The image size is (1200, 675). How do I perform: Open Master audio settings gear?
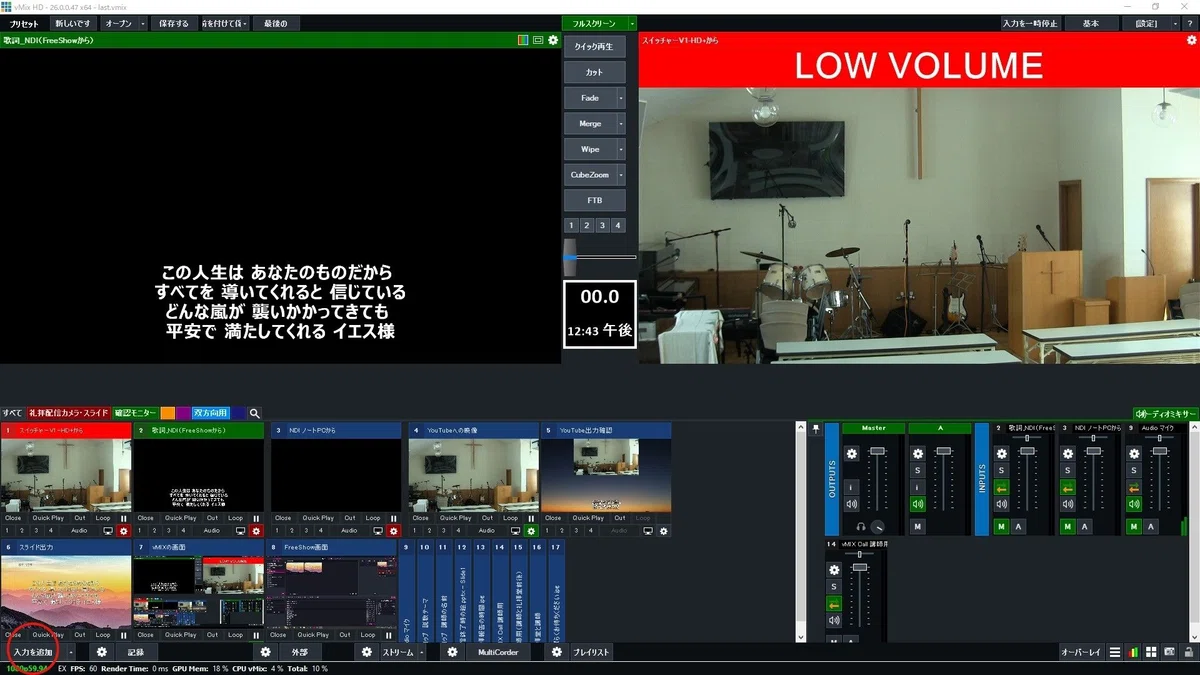click(852, 454)
